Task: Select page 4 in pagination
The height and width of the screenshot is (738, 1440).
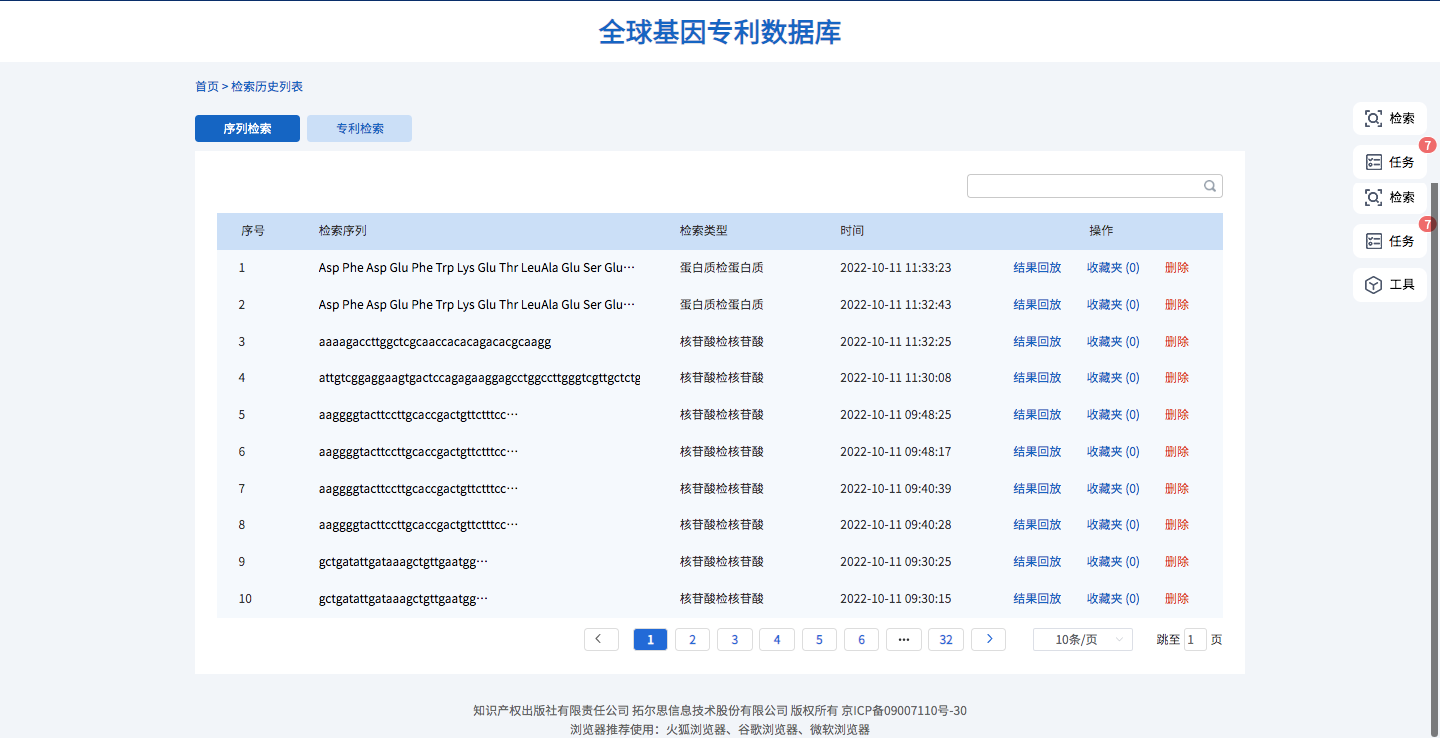Action: [777, 640]
